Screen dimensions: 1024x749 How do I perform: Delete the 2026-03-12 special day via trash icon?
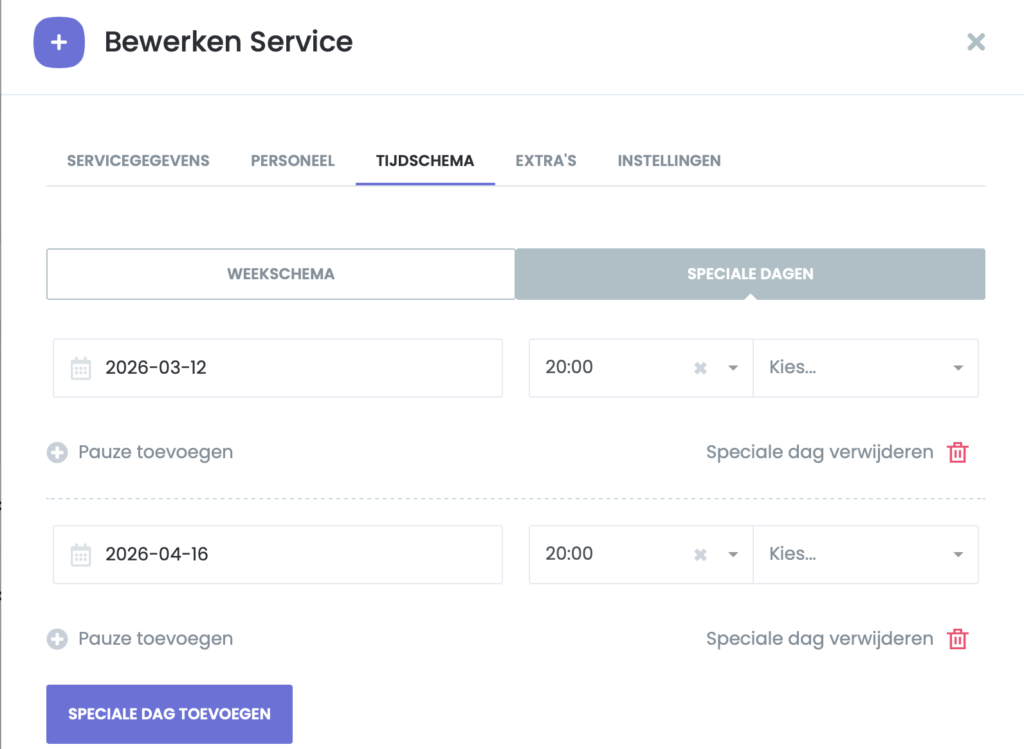(x=957, y=453)
